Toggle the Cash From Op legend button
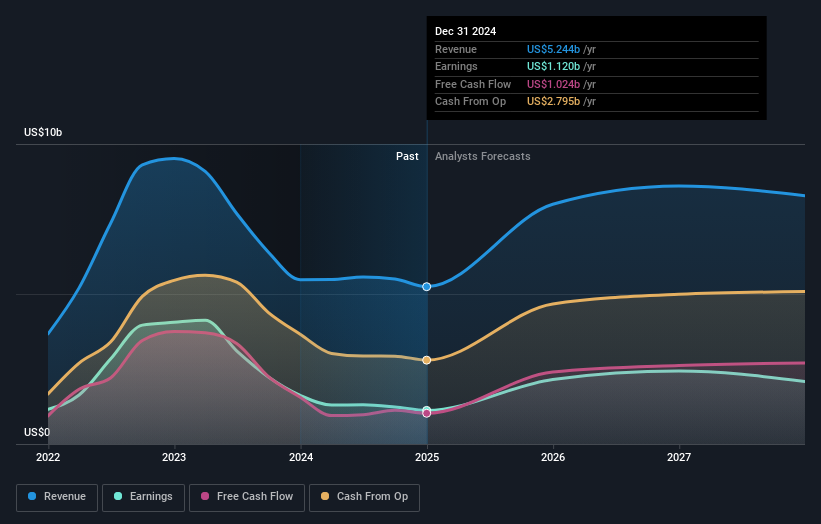Screen dimensions: 821x524 coord(364,497)
